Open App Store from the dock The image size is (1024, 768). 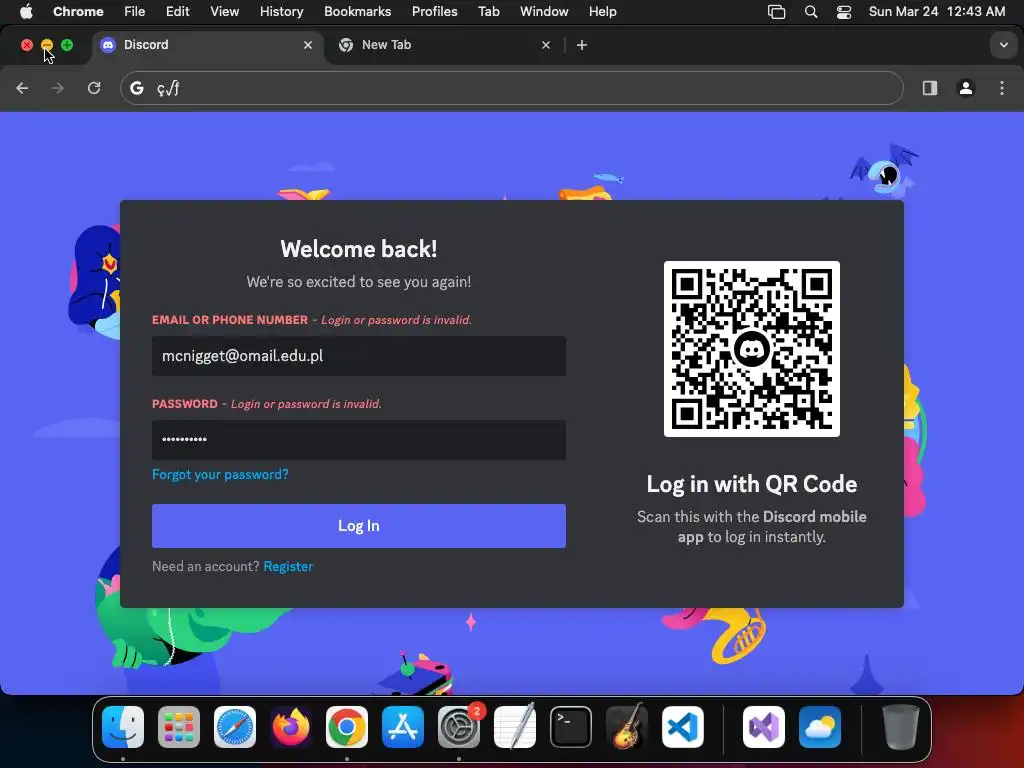tap(403, 727)
